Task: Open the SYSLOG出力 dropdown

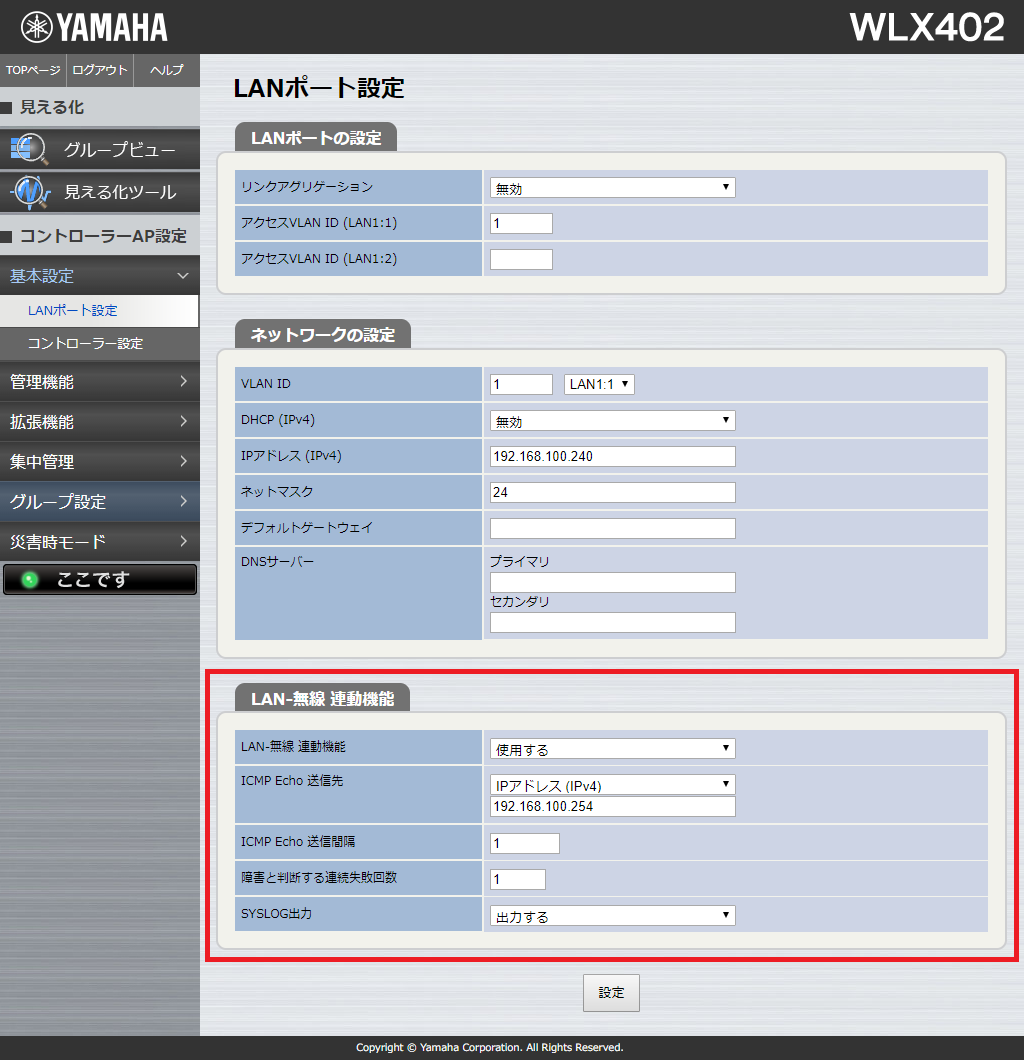Action: tap(612, 916)
